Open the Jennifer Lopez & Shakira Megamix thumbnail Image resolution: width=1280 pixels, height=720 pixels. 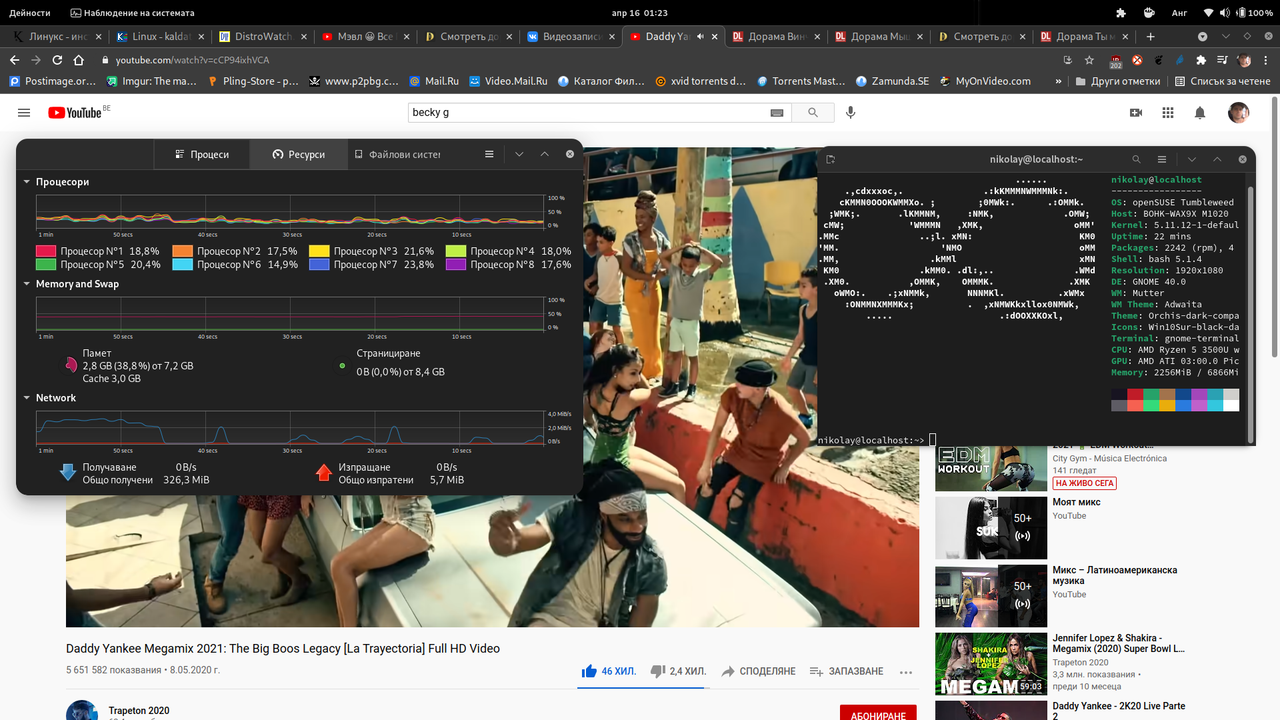click(990, 664)
